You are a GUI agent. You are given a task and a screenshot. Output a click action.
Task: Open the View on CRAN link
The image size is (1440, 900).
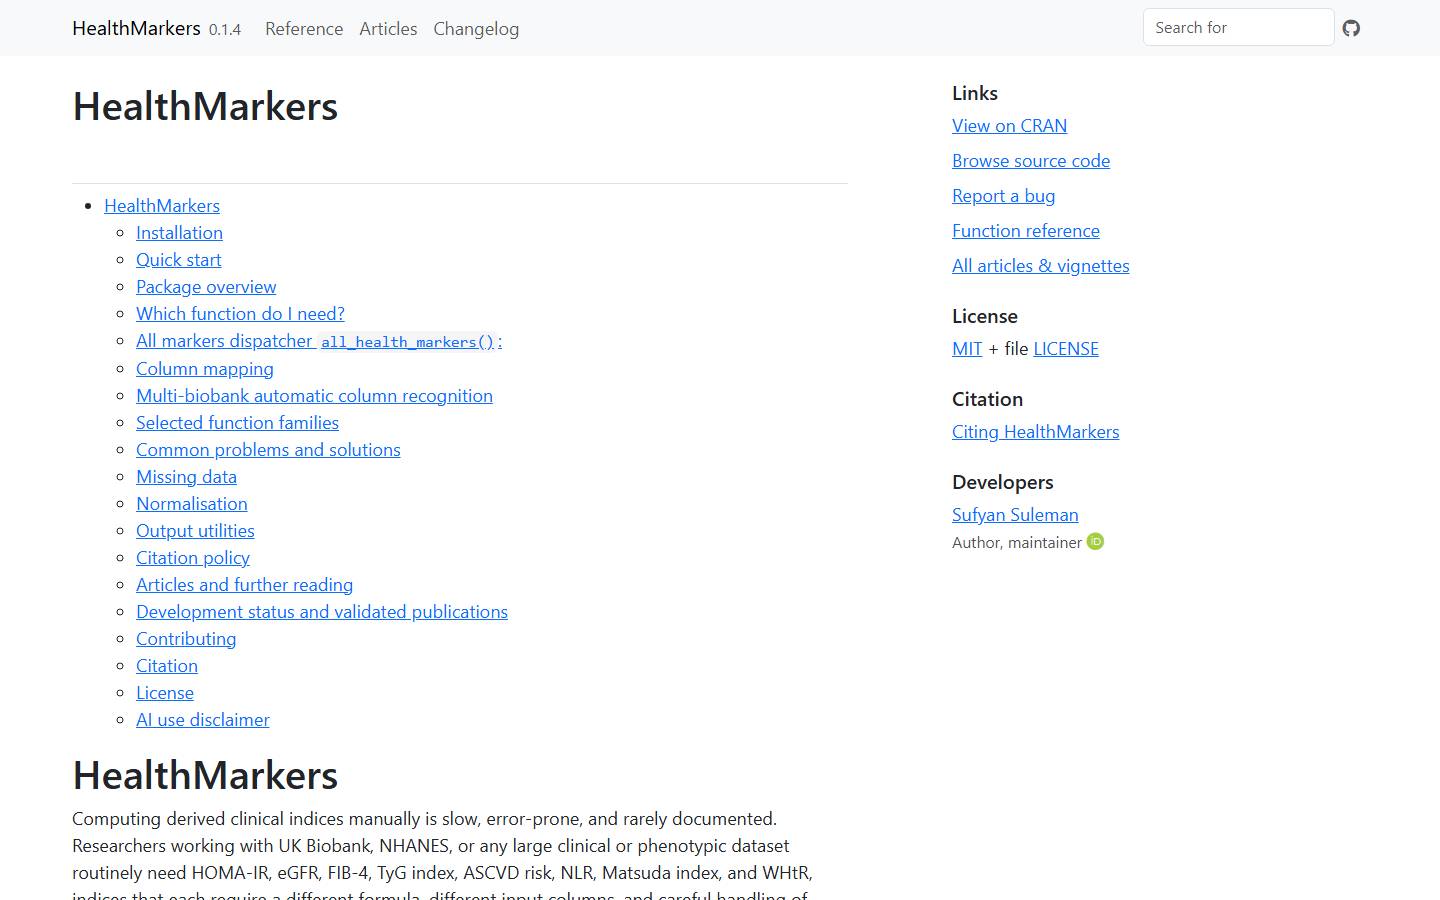click(1009, 126)
